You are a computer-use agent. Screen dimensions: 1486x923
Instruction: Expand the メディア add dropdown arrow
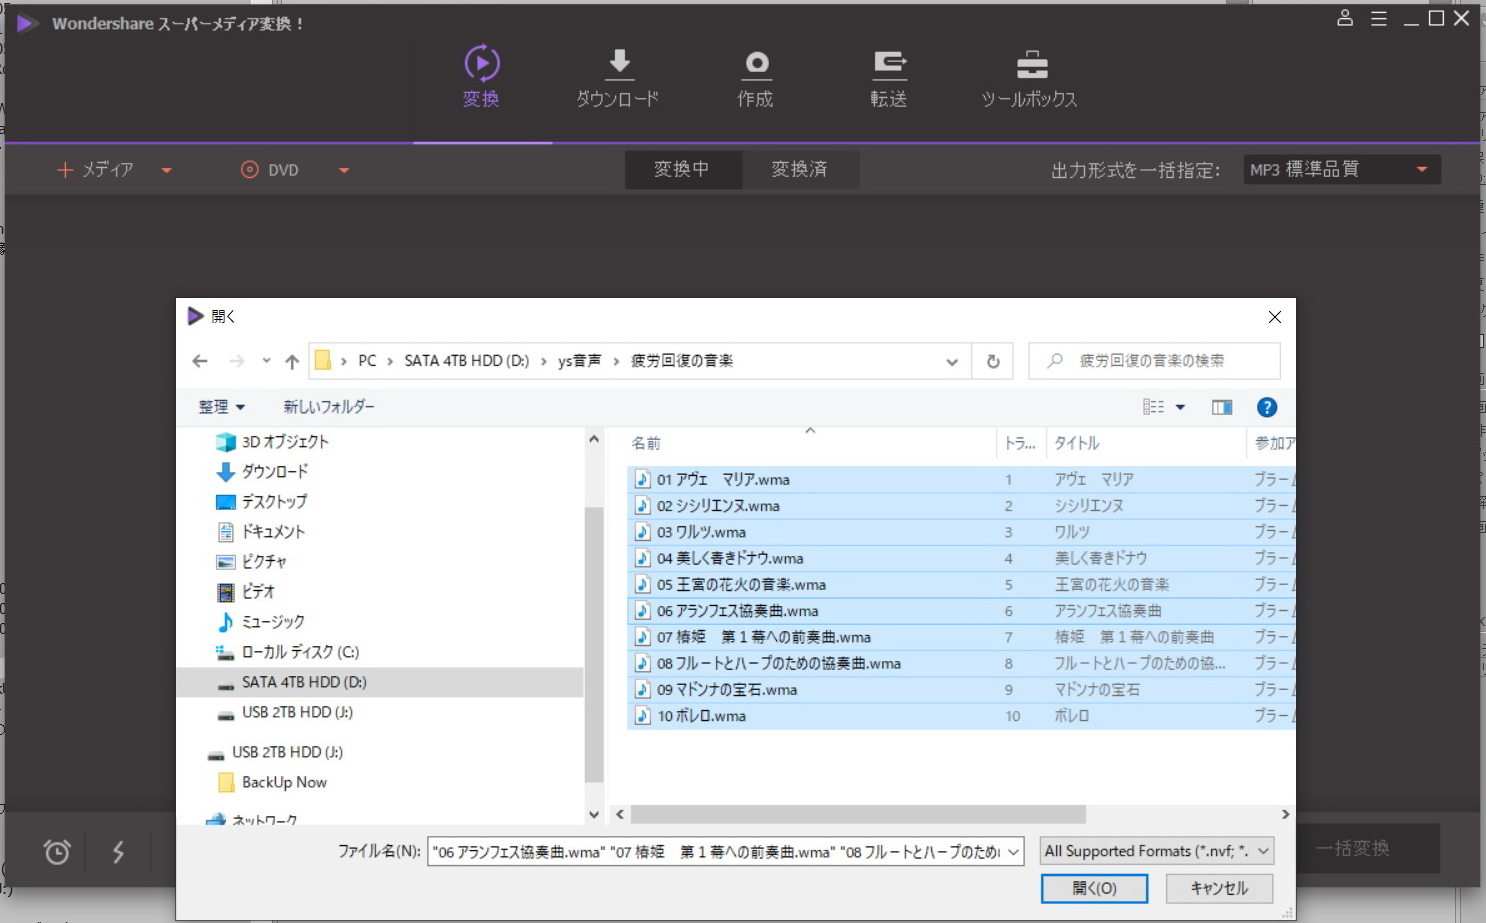(167, 170)
